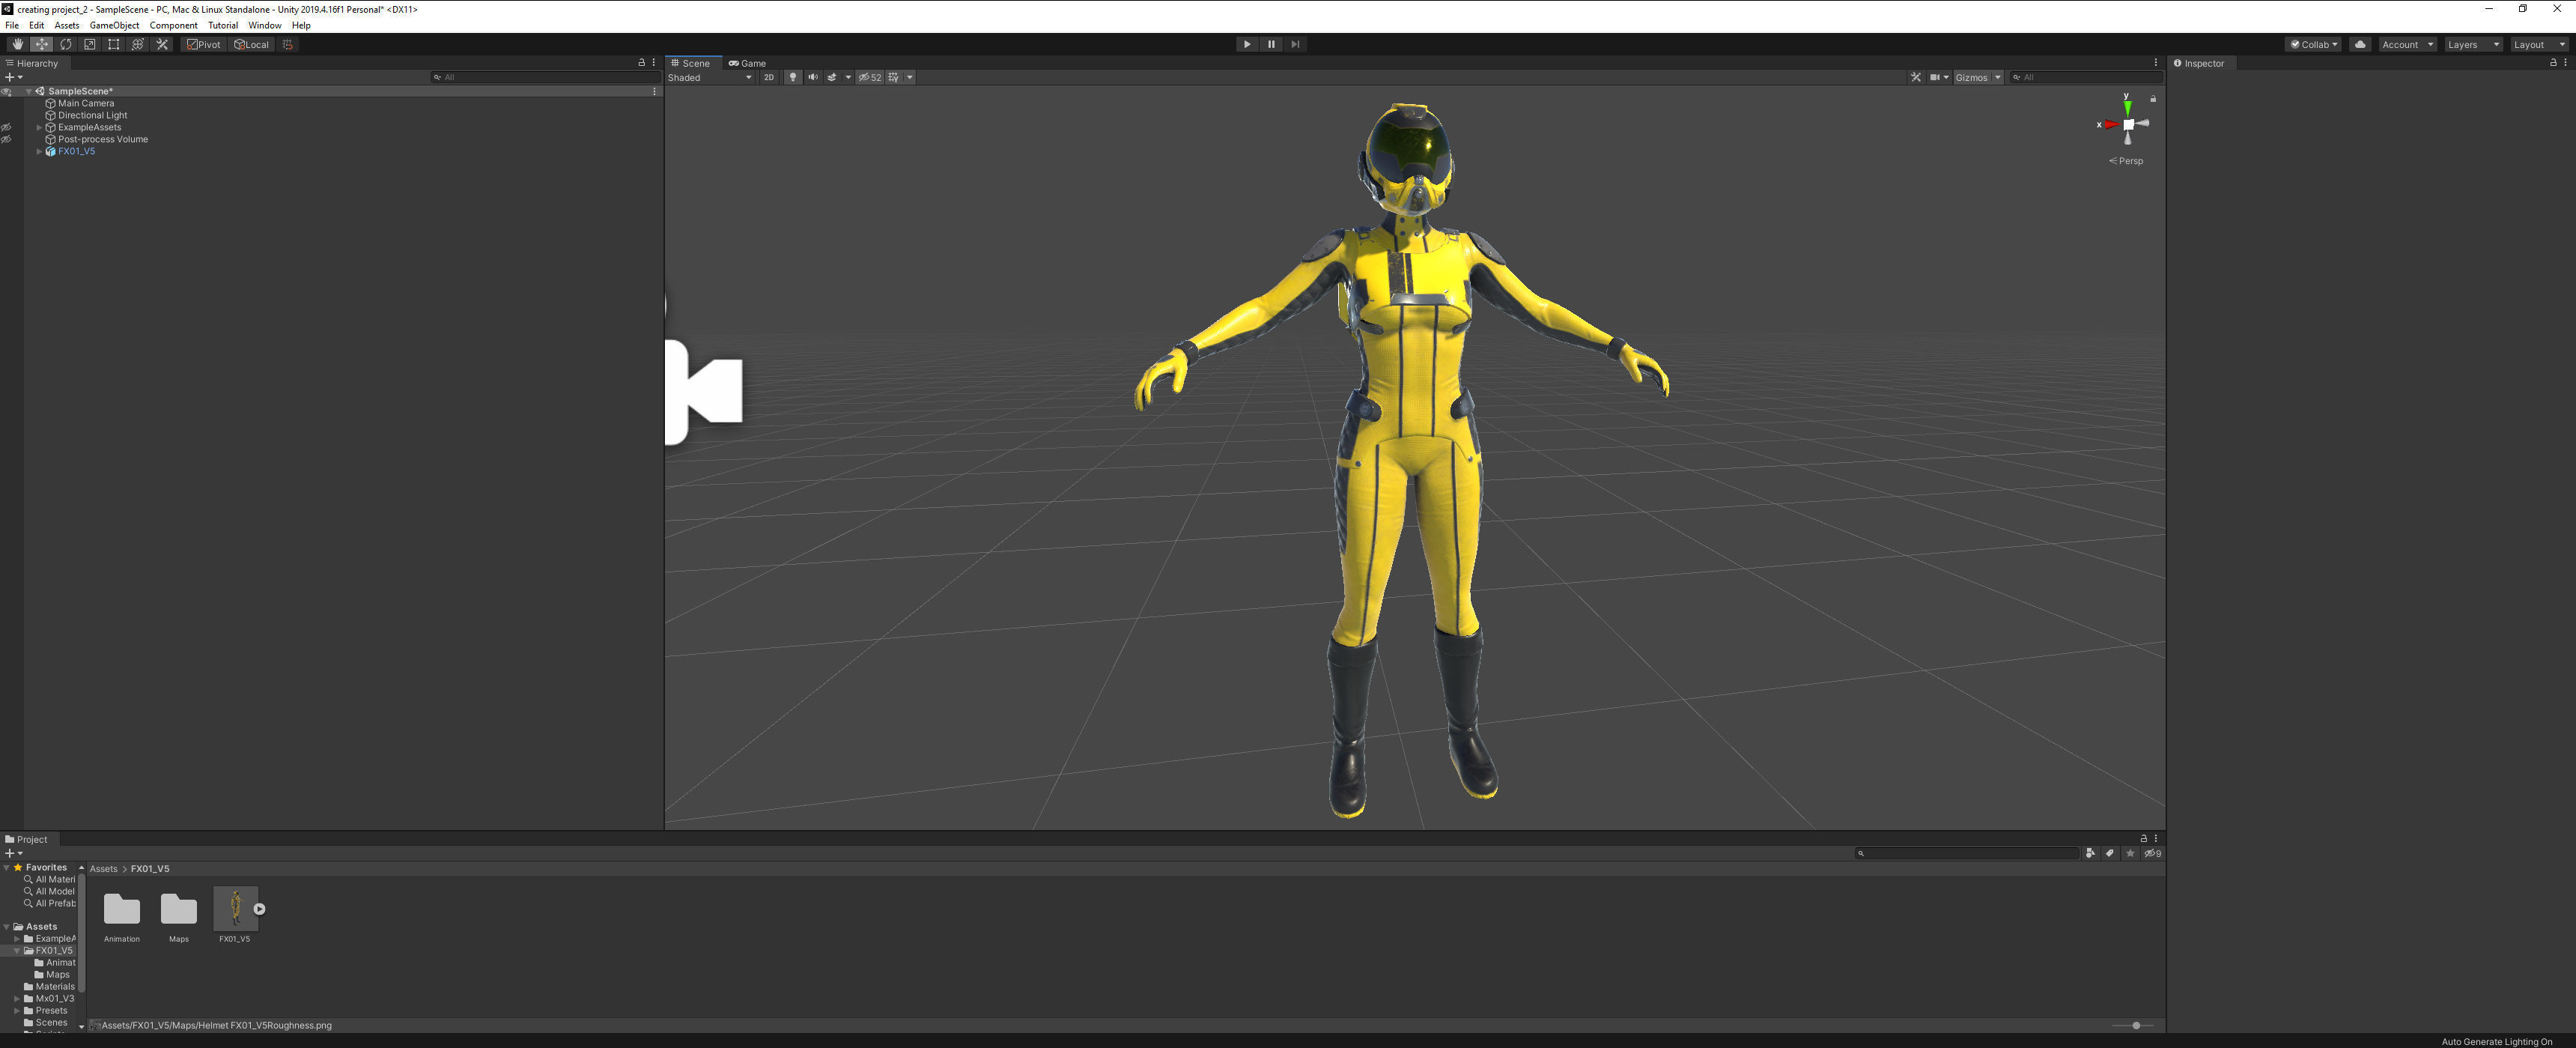Open the GameObject menu
This screenshot has width=2576, height=1048.
114,25
